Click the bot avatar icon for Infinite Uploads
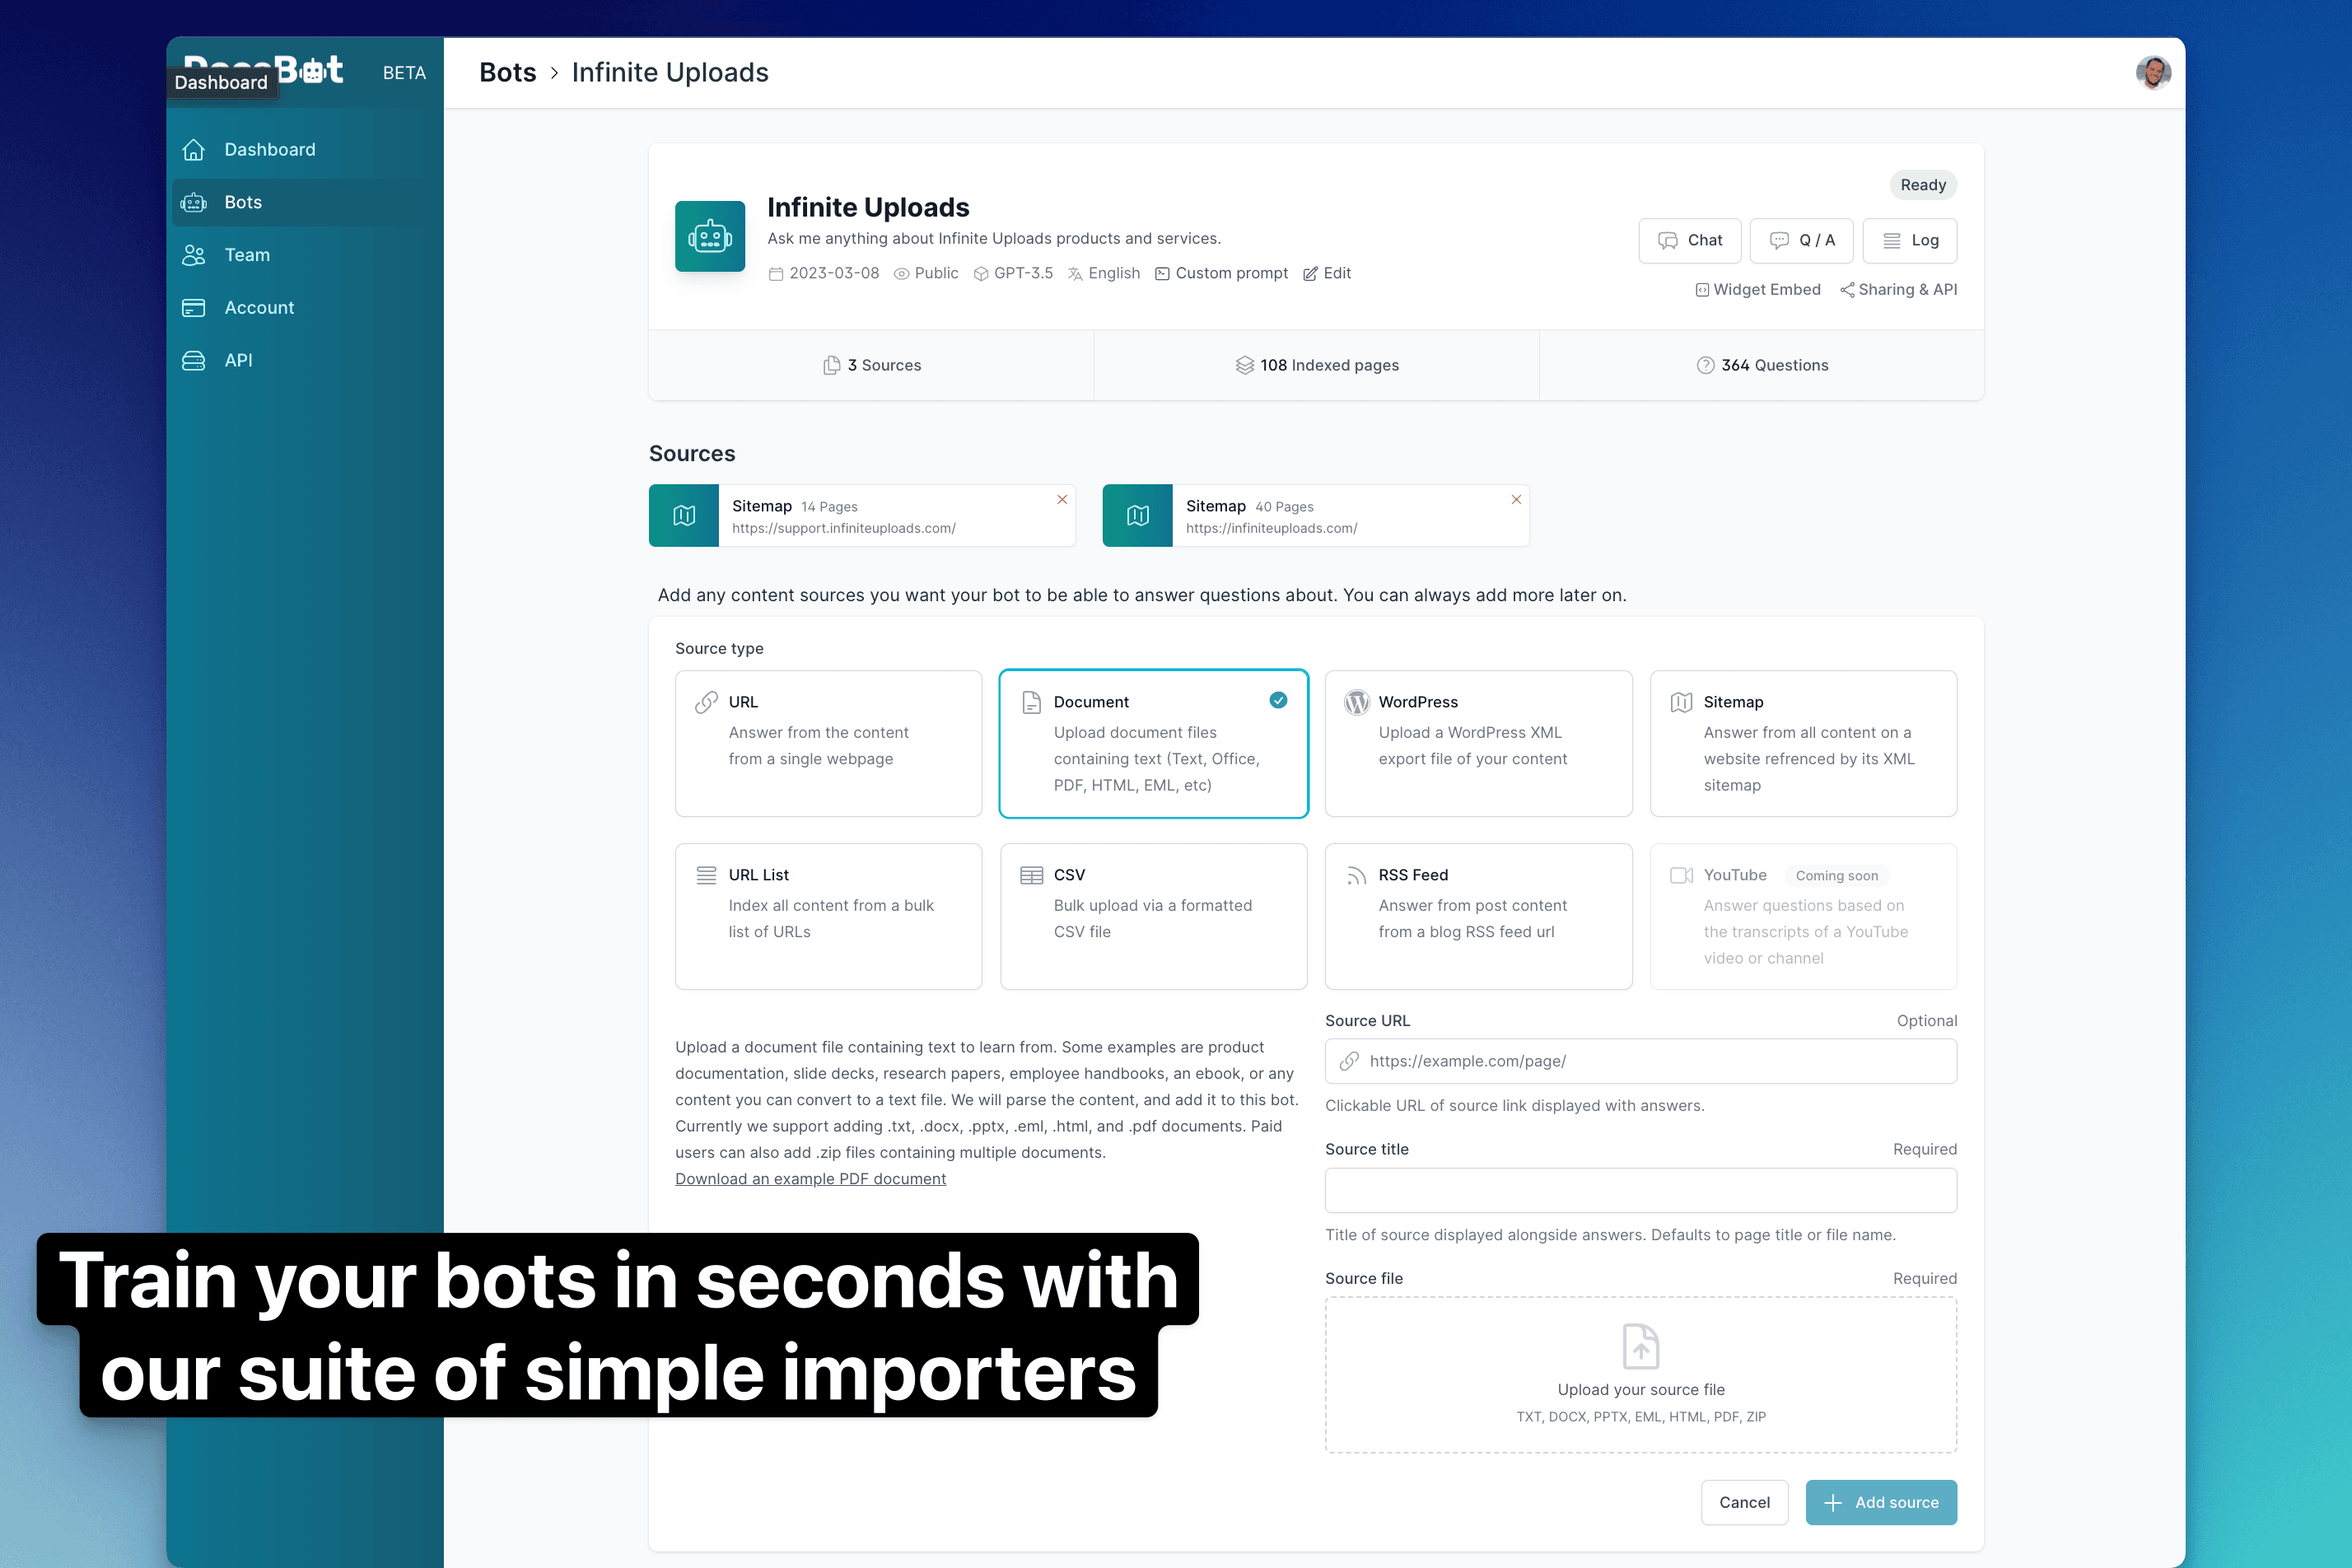 coord(709,236)
